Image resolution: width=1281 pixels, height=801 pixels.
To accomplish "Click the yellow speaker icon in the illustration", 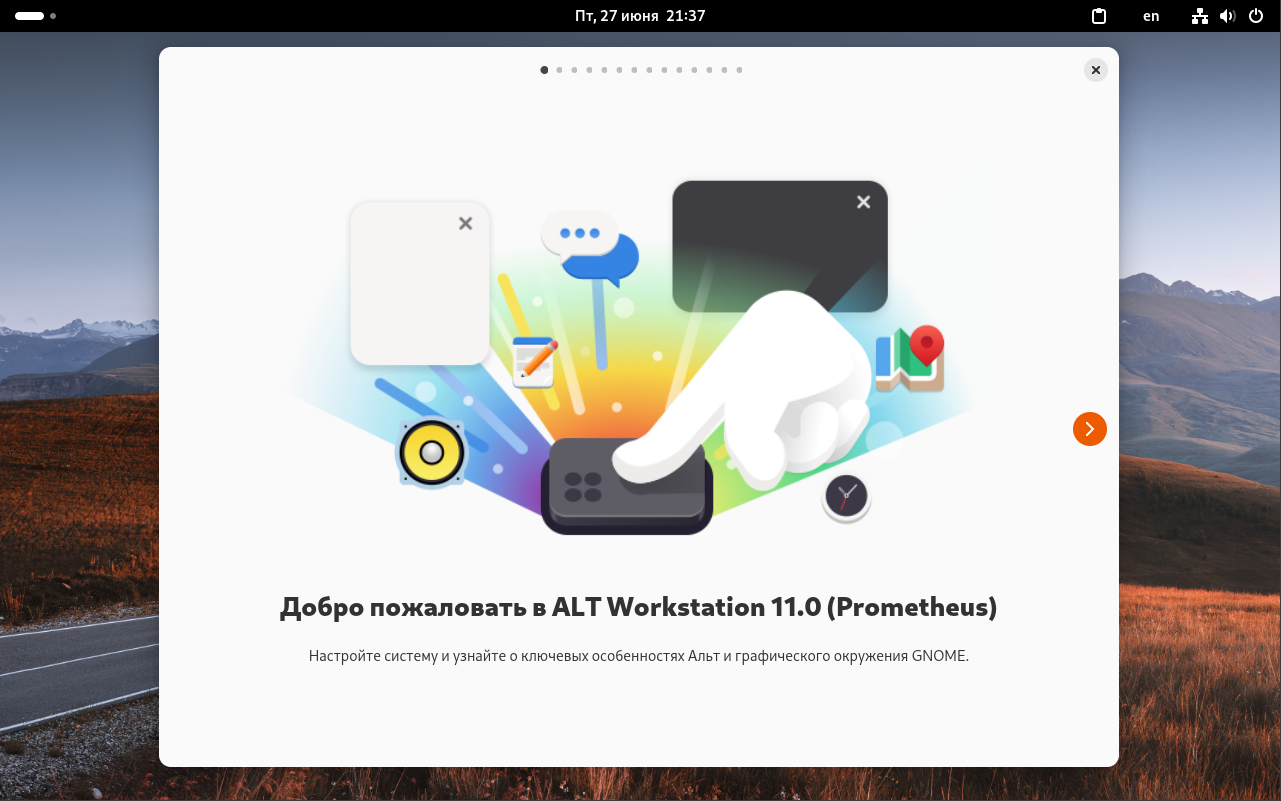I will (x=432, y=454).
